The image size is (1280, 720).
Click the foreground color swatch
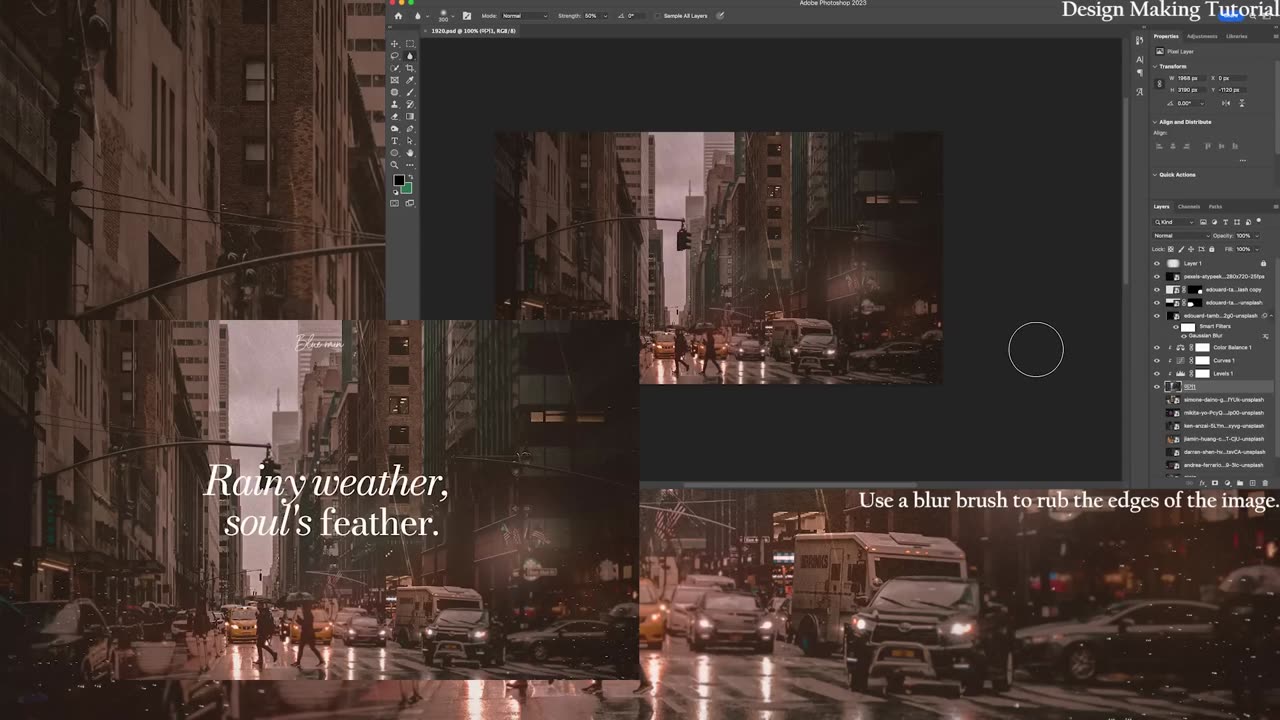[x=398, y=181]
